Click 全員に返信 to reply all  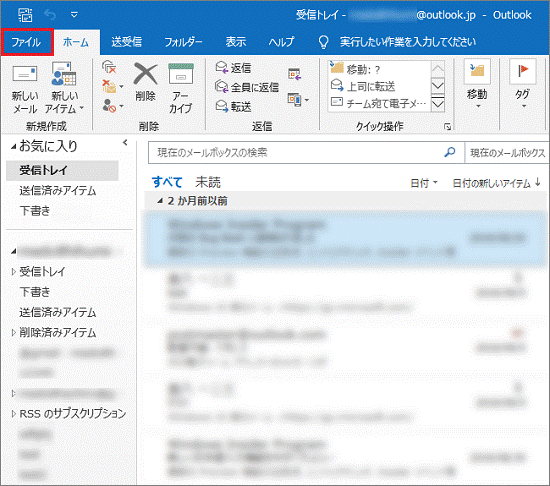247,87
